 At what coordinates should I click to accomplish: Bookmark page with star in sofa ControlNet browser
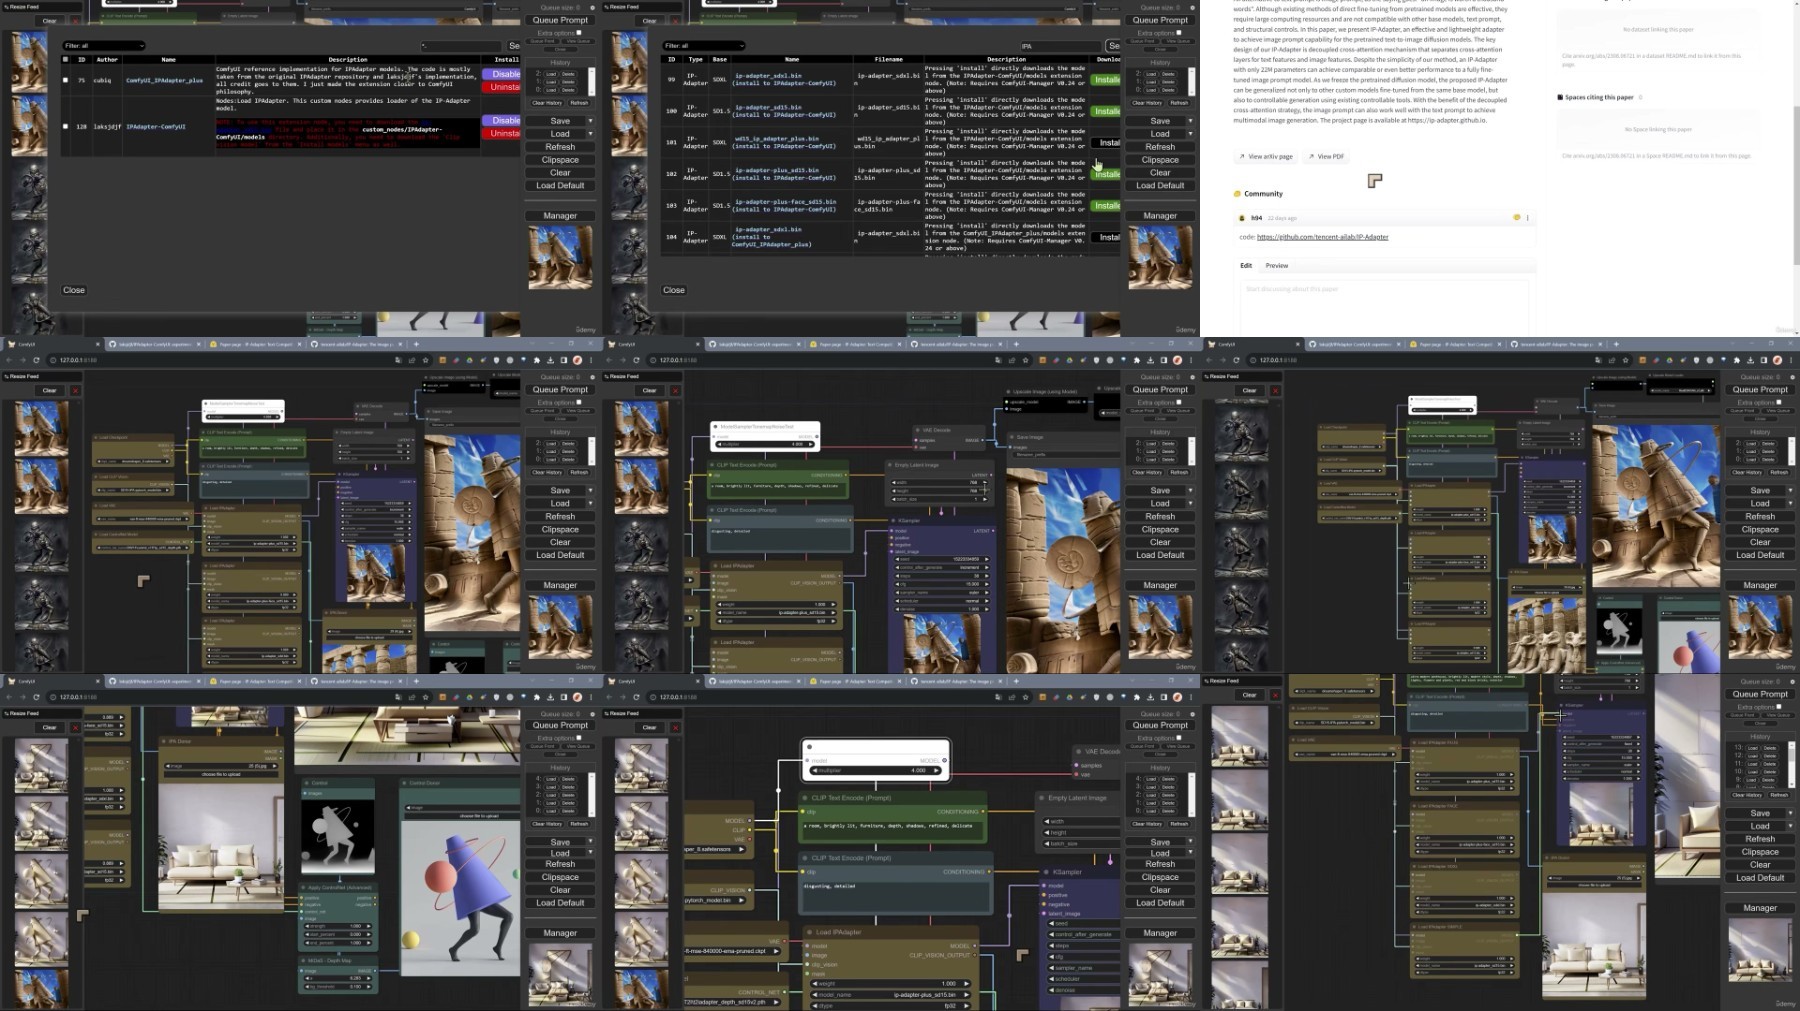[x=425, y=697]
